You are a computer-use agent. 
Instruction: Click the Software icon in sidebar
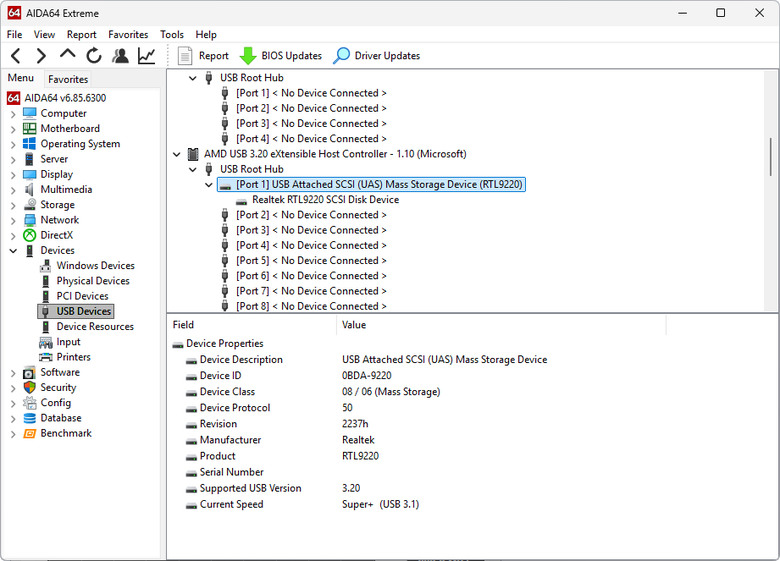(x=30, y=373)
